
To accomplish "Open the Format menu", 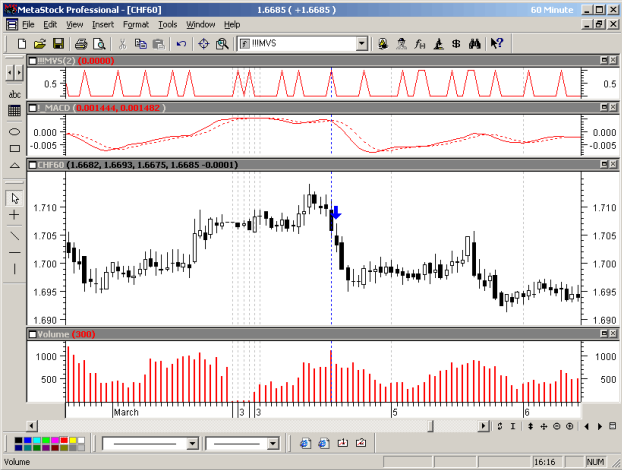I will (x=136, y=25).
